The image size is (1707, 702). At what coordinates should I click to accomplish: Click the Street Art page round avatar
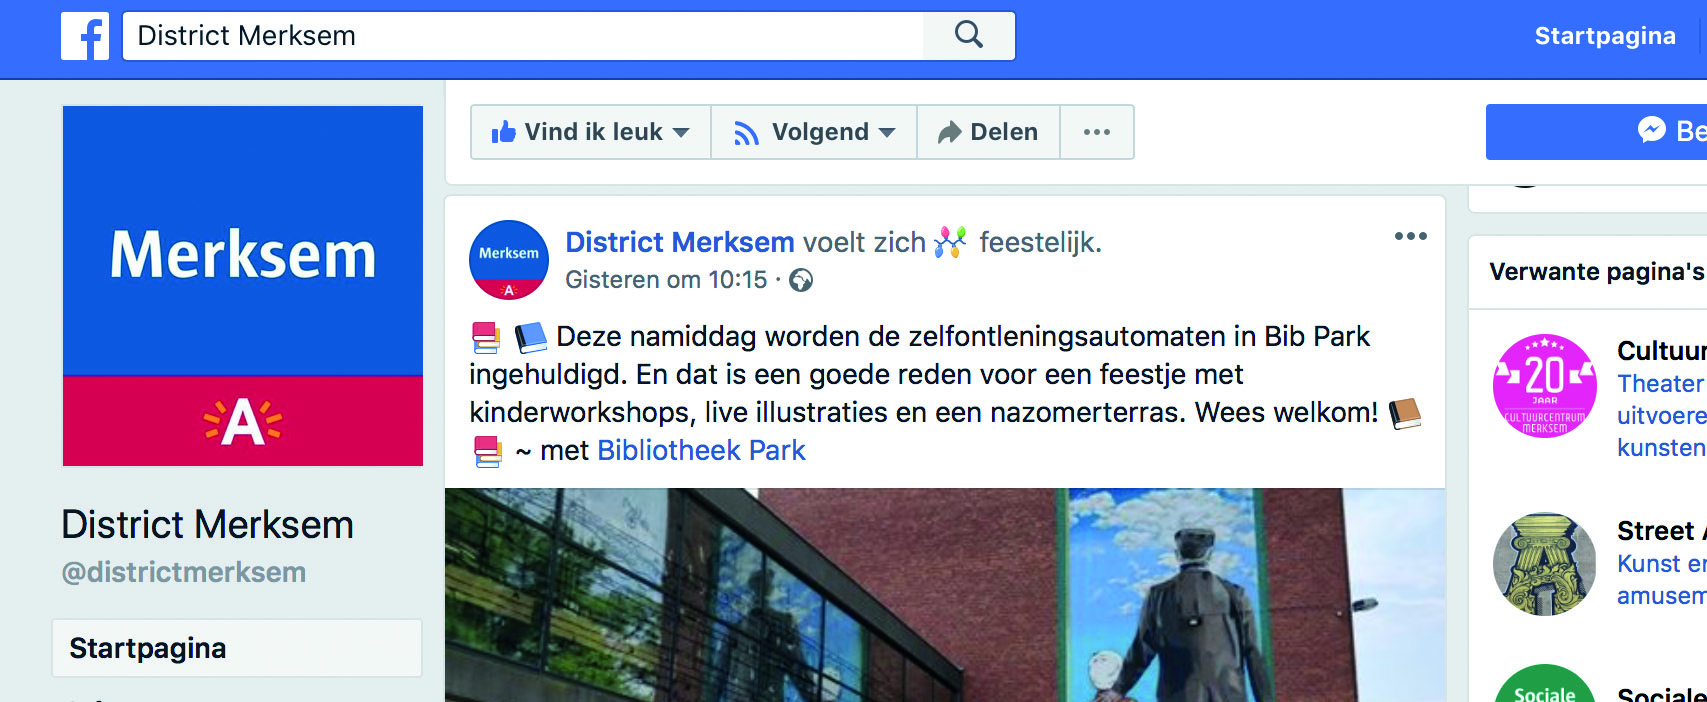(x=1545, y=564)
